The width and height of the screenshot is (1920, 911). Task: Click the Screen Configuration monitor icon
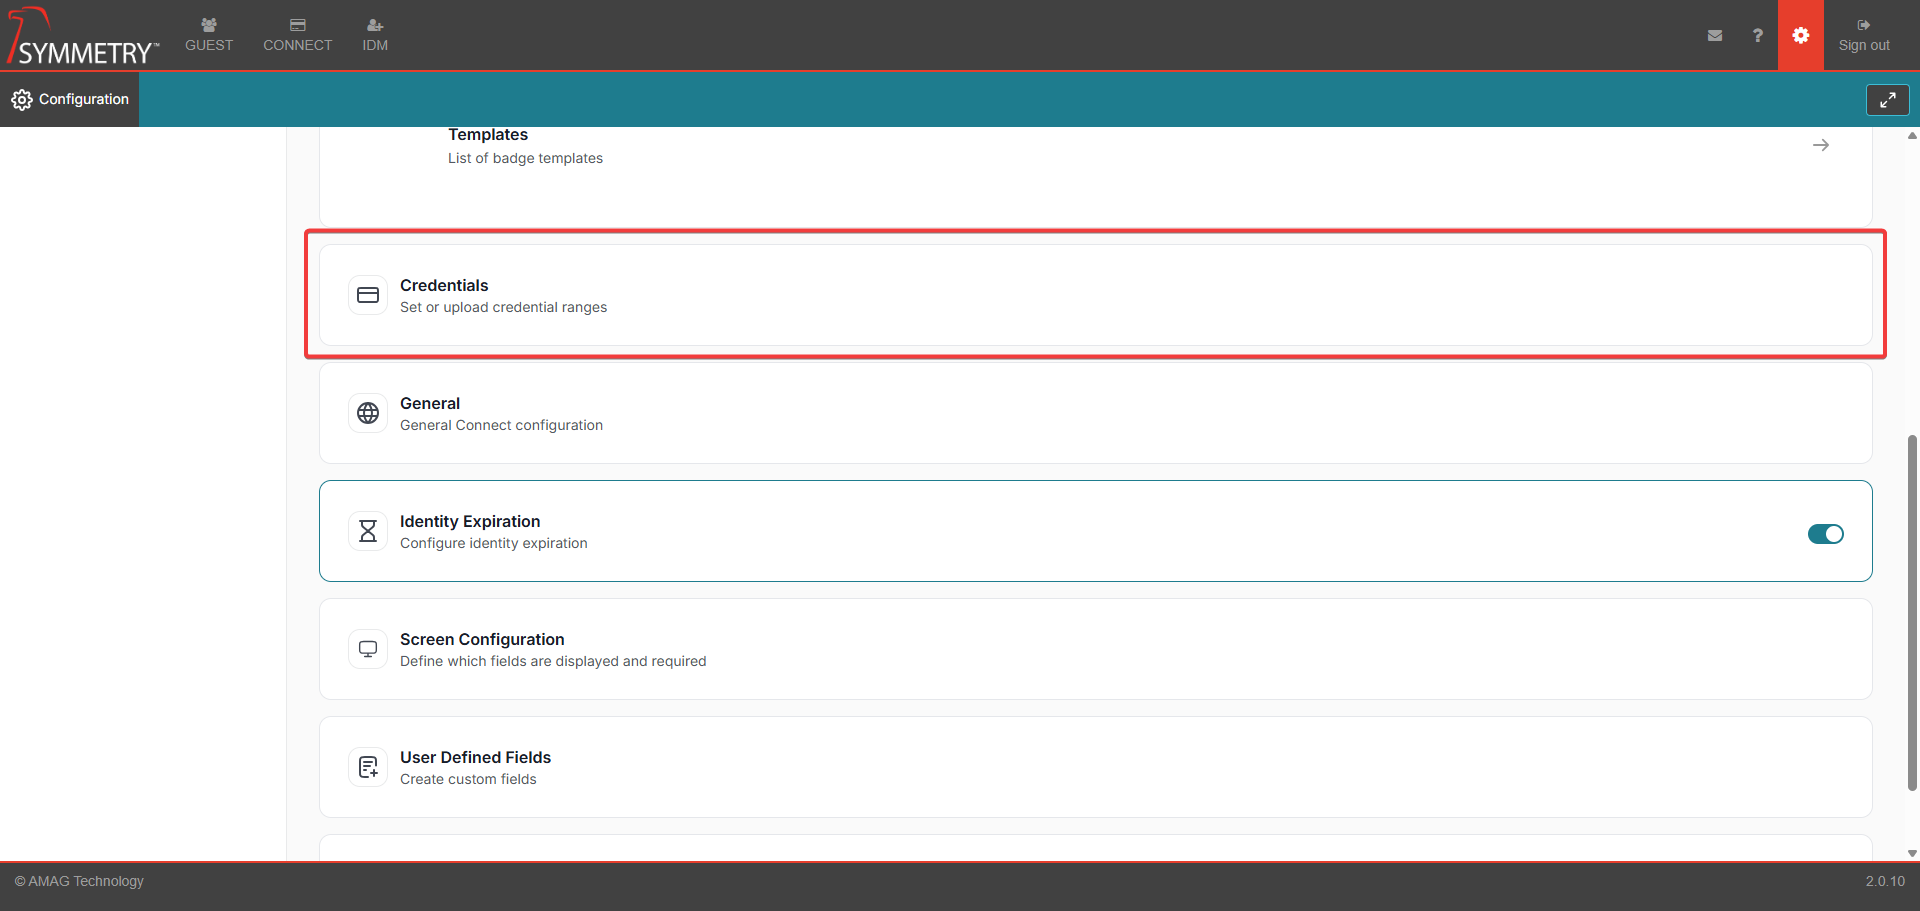click(368, 649)
